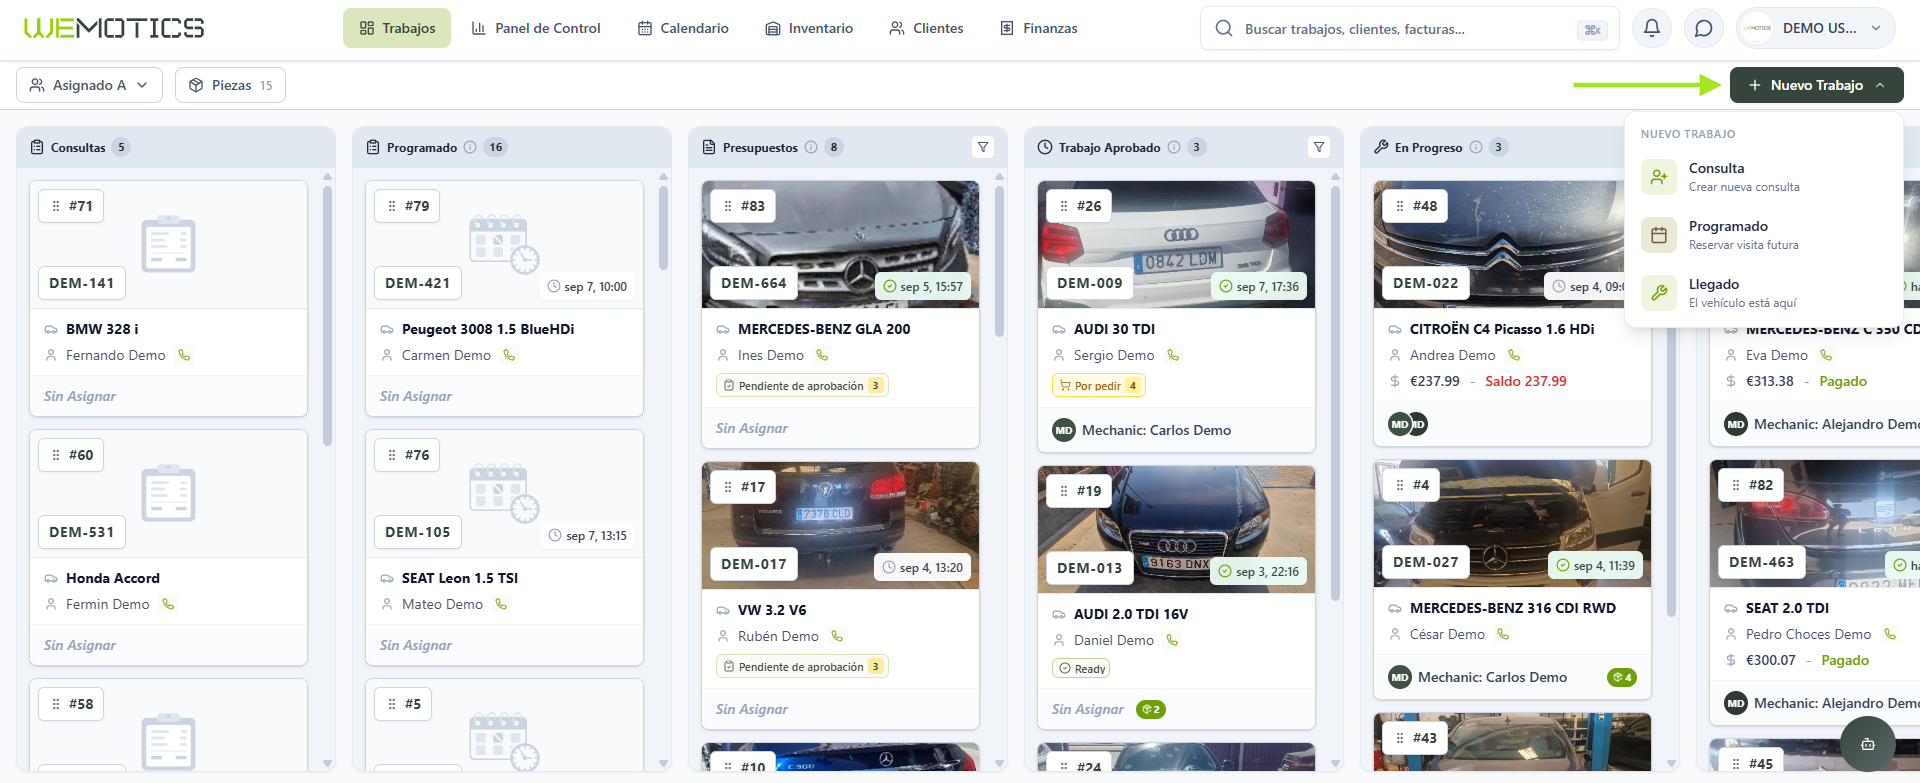The height and width of the screenshot is (783, 1920).
Task: Filter the Presupuestos column
Action: [983, 147]
